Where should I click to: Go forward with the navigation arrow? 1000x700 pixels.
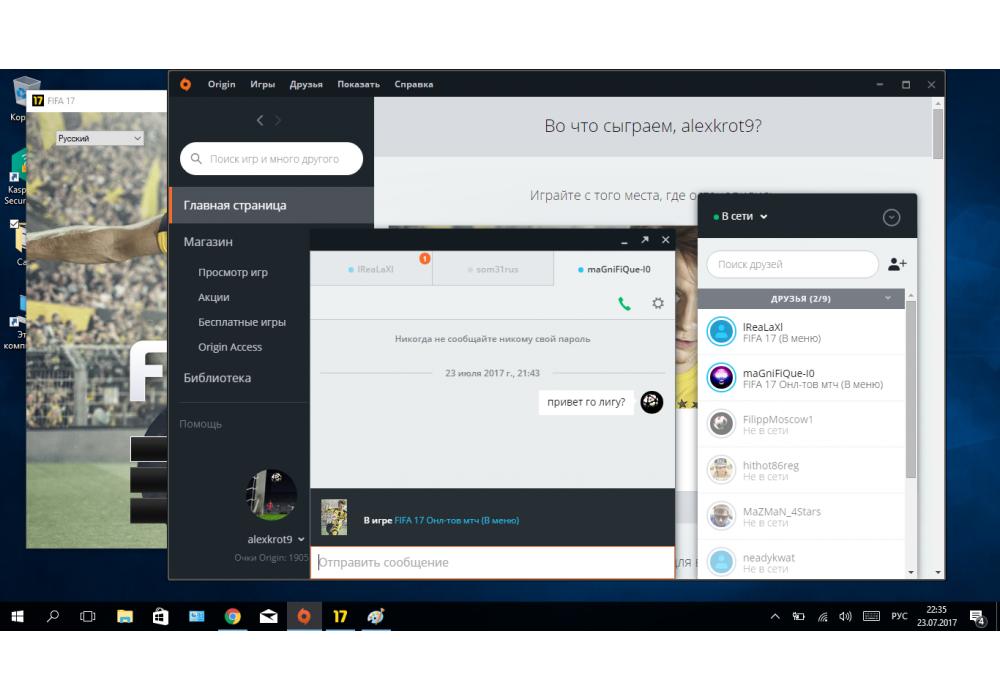(278, 120)
